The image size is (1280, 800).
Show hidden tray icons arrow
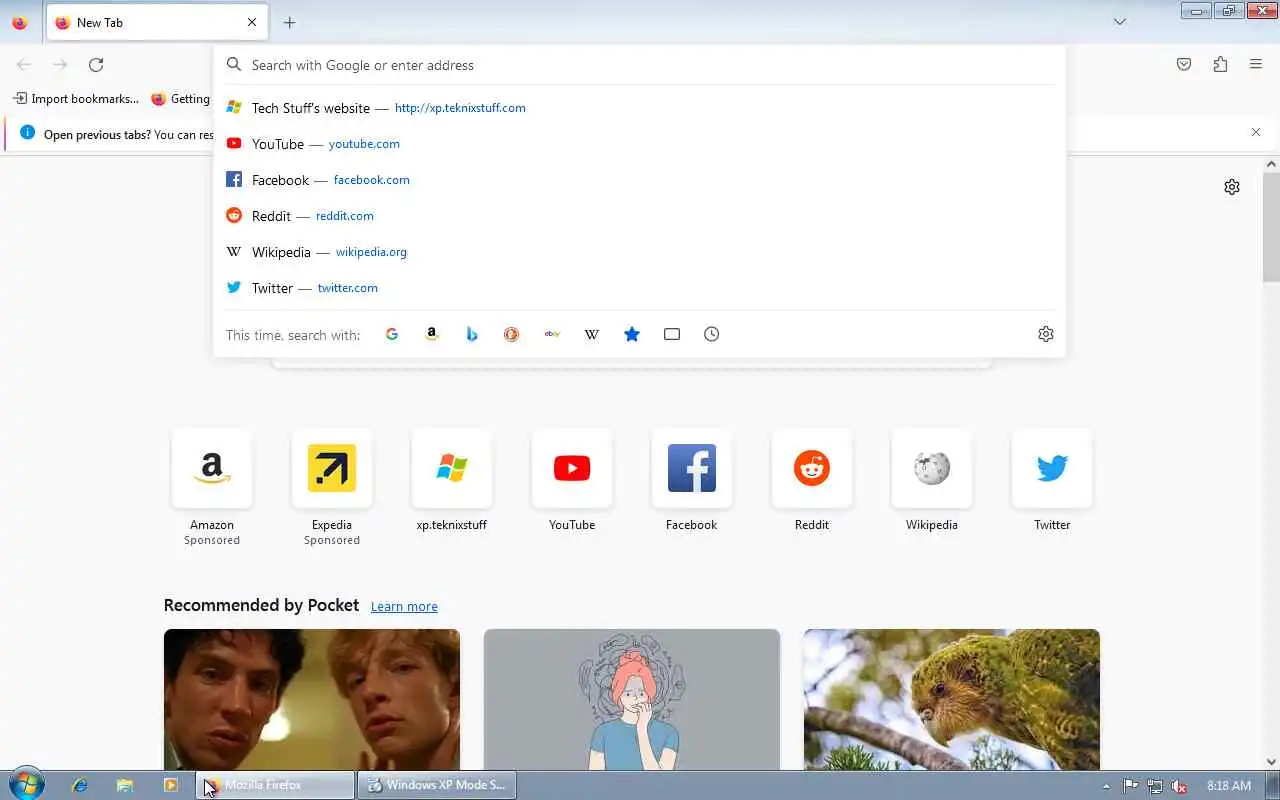coord(1106,786)
